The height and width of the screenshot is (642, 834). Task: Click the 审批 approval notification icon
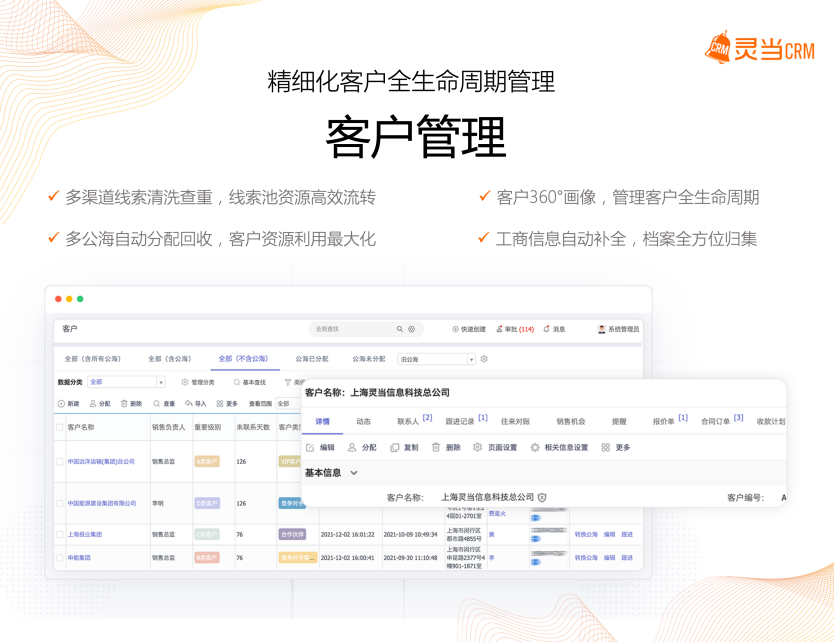coord(498,329)
